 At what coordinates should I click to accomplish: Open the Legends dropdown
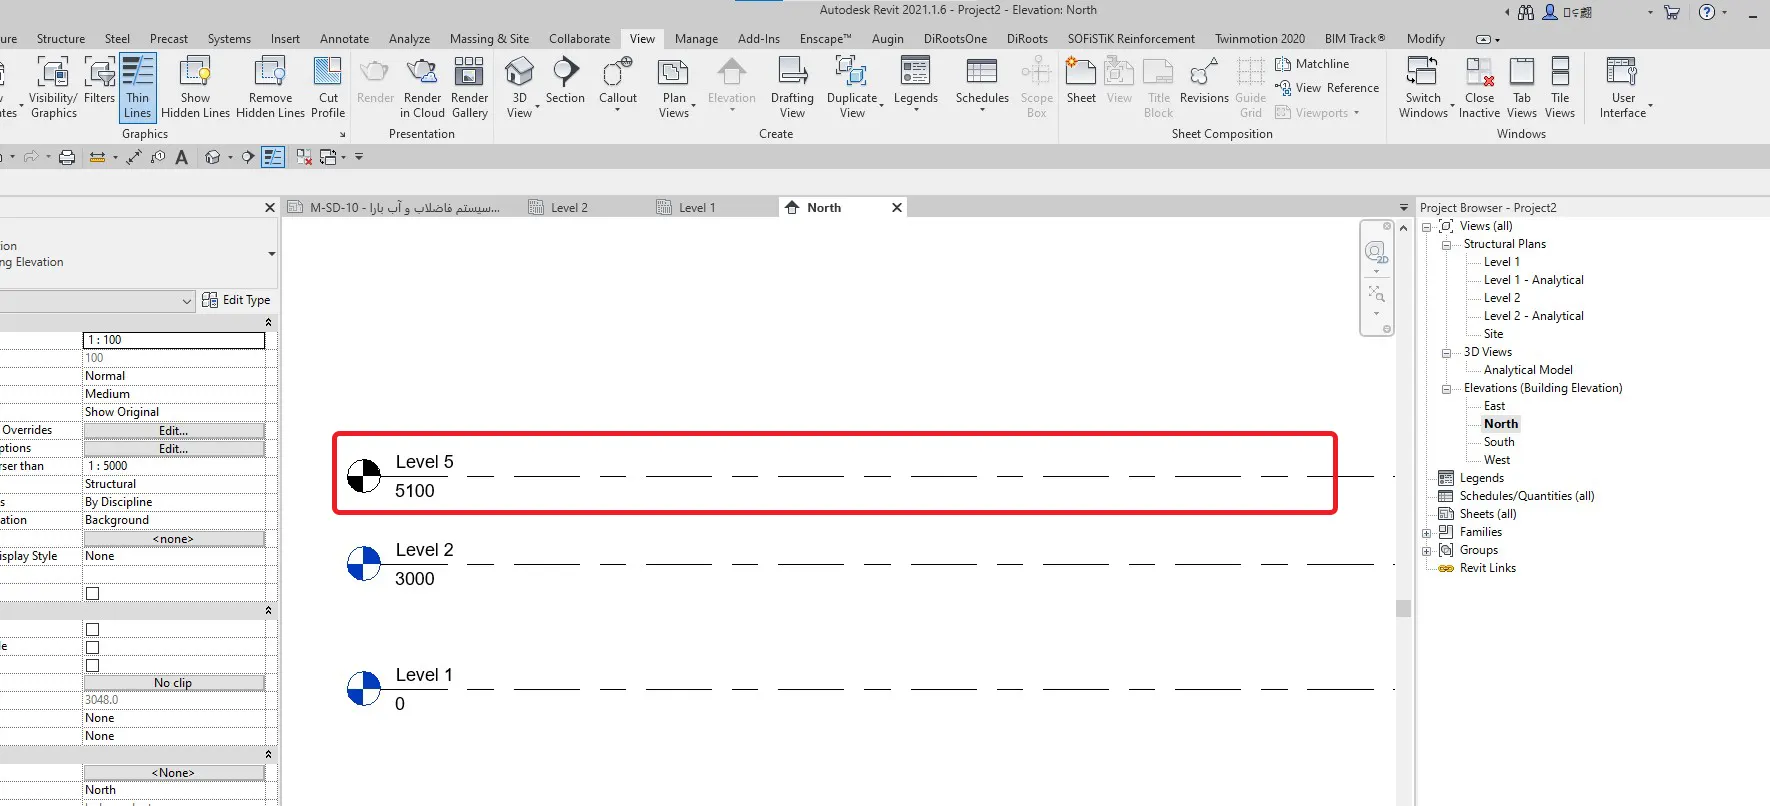click(916, 82)
